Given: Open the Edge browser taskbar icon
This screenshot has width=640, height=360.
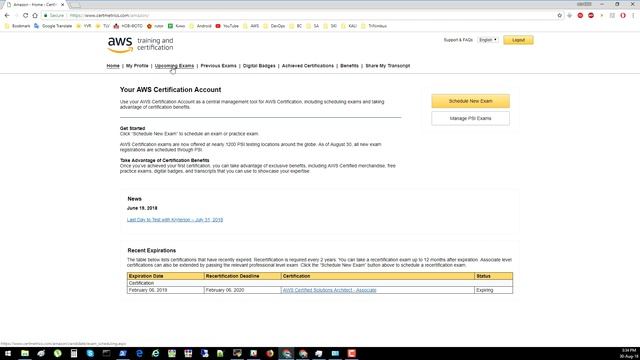Looking at the screenshot, I should click(139, 353).
